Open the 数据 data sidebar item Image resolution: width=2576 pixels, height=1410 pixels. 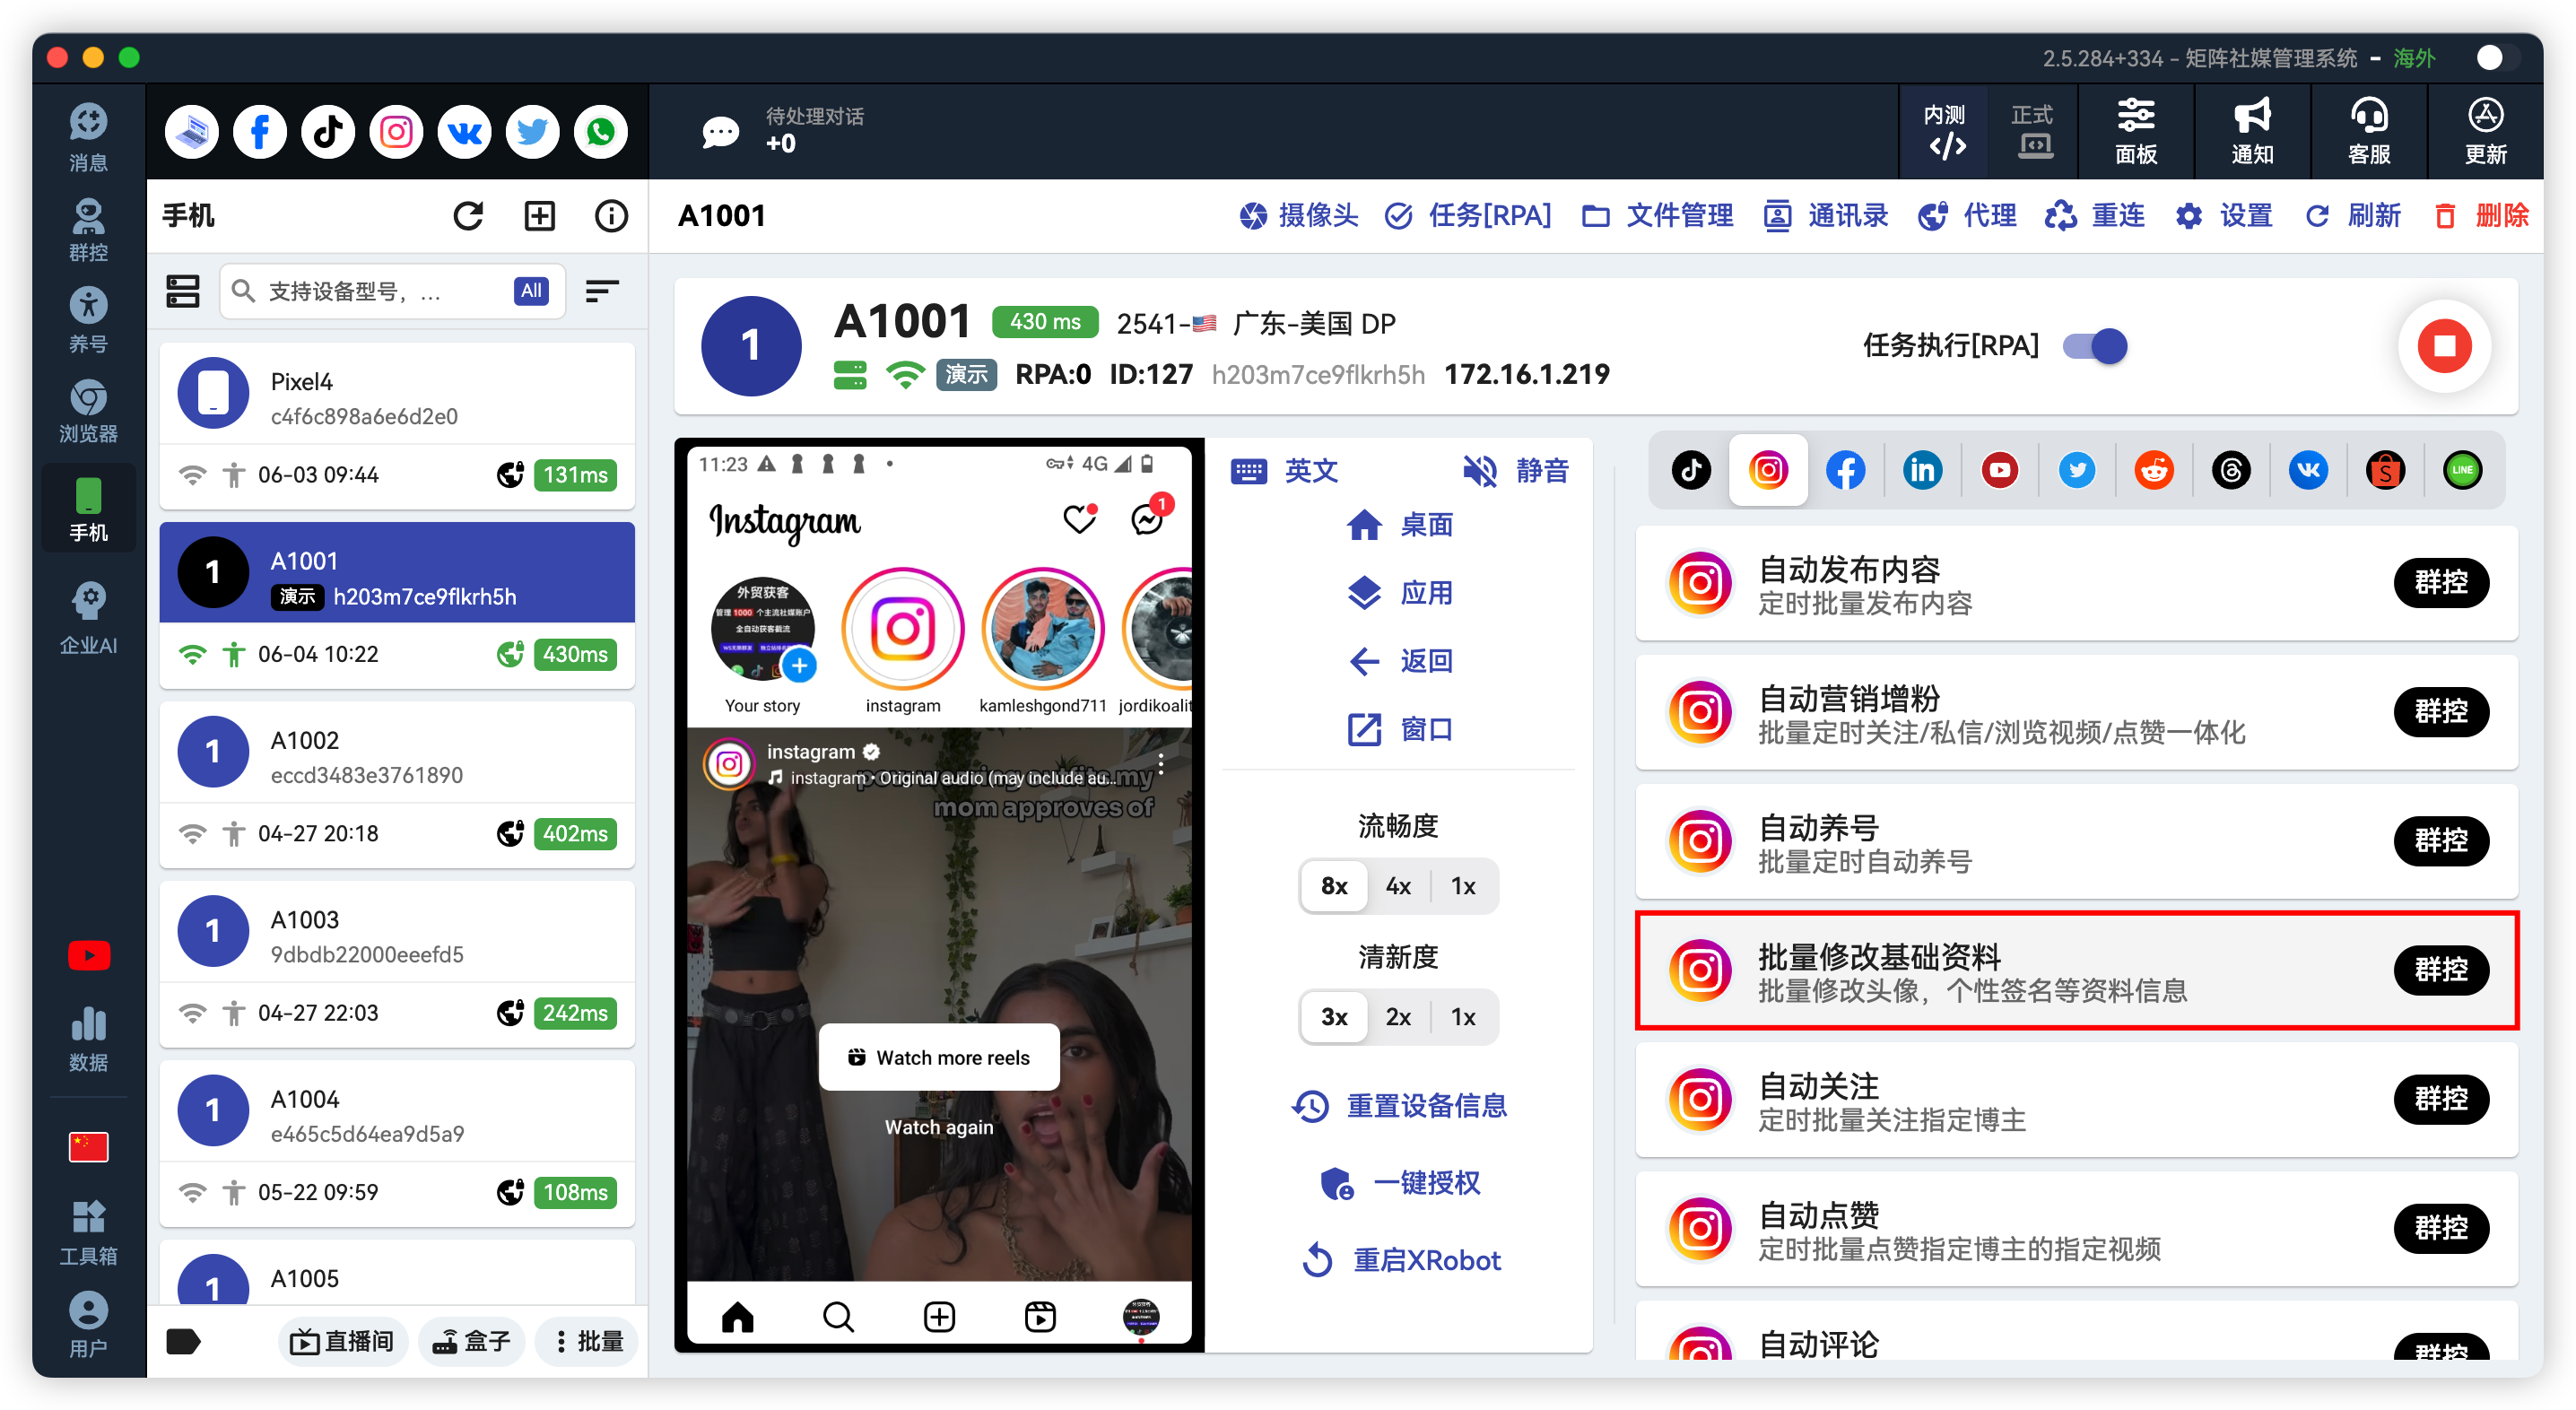pyautogui.click(x=88, y=1039)
